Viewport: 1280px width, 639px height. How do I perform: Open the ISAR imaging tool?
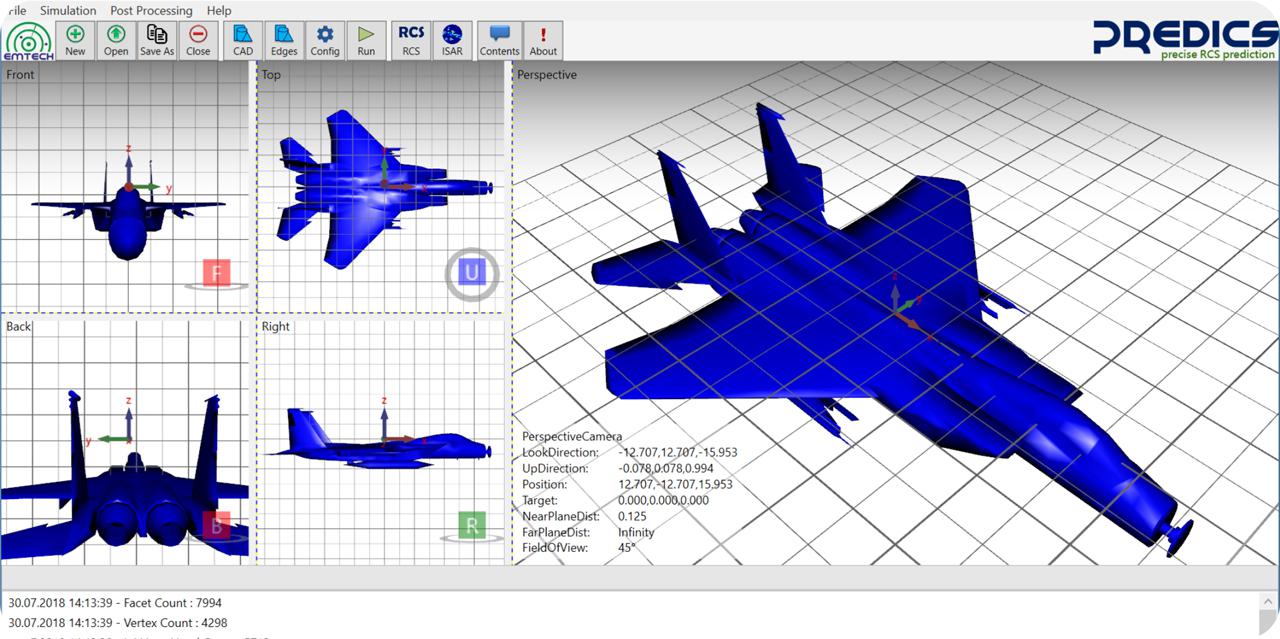coord(452,41)
